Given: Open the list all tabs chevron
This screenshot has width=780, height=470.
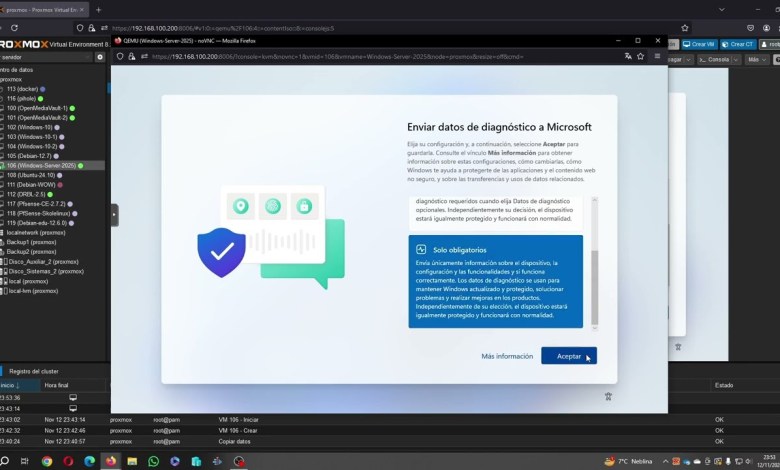Looking at the screenshot, I should (x=722, y=9).
